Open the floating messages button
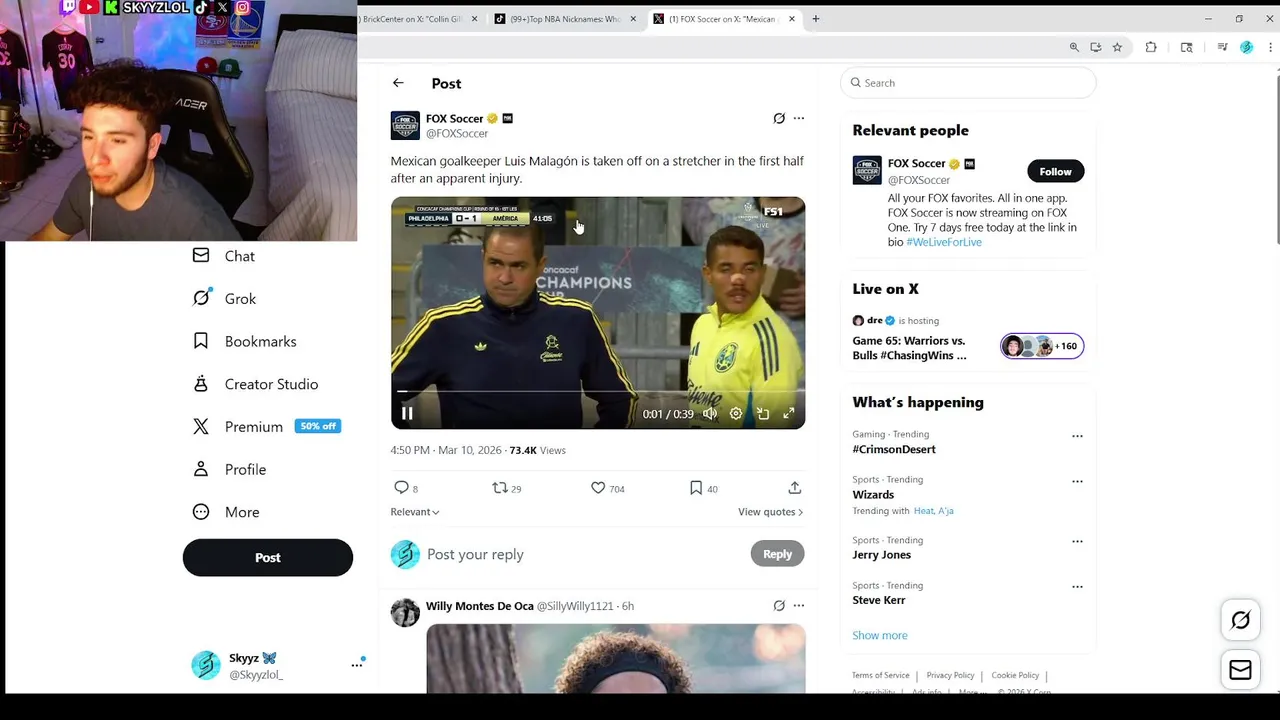The width and height of the screenshot is (1280, 720). tap(1240, 670)
